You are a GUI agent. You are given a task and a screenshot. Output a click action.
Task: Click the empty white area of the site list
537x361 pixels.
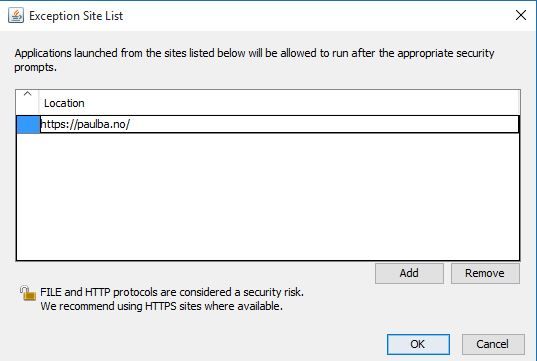click(268, 197)
